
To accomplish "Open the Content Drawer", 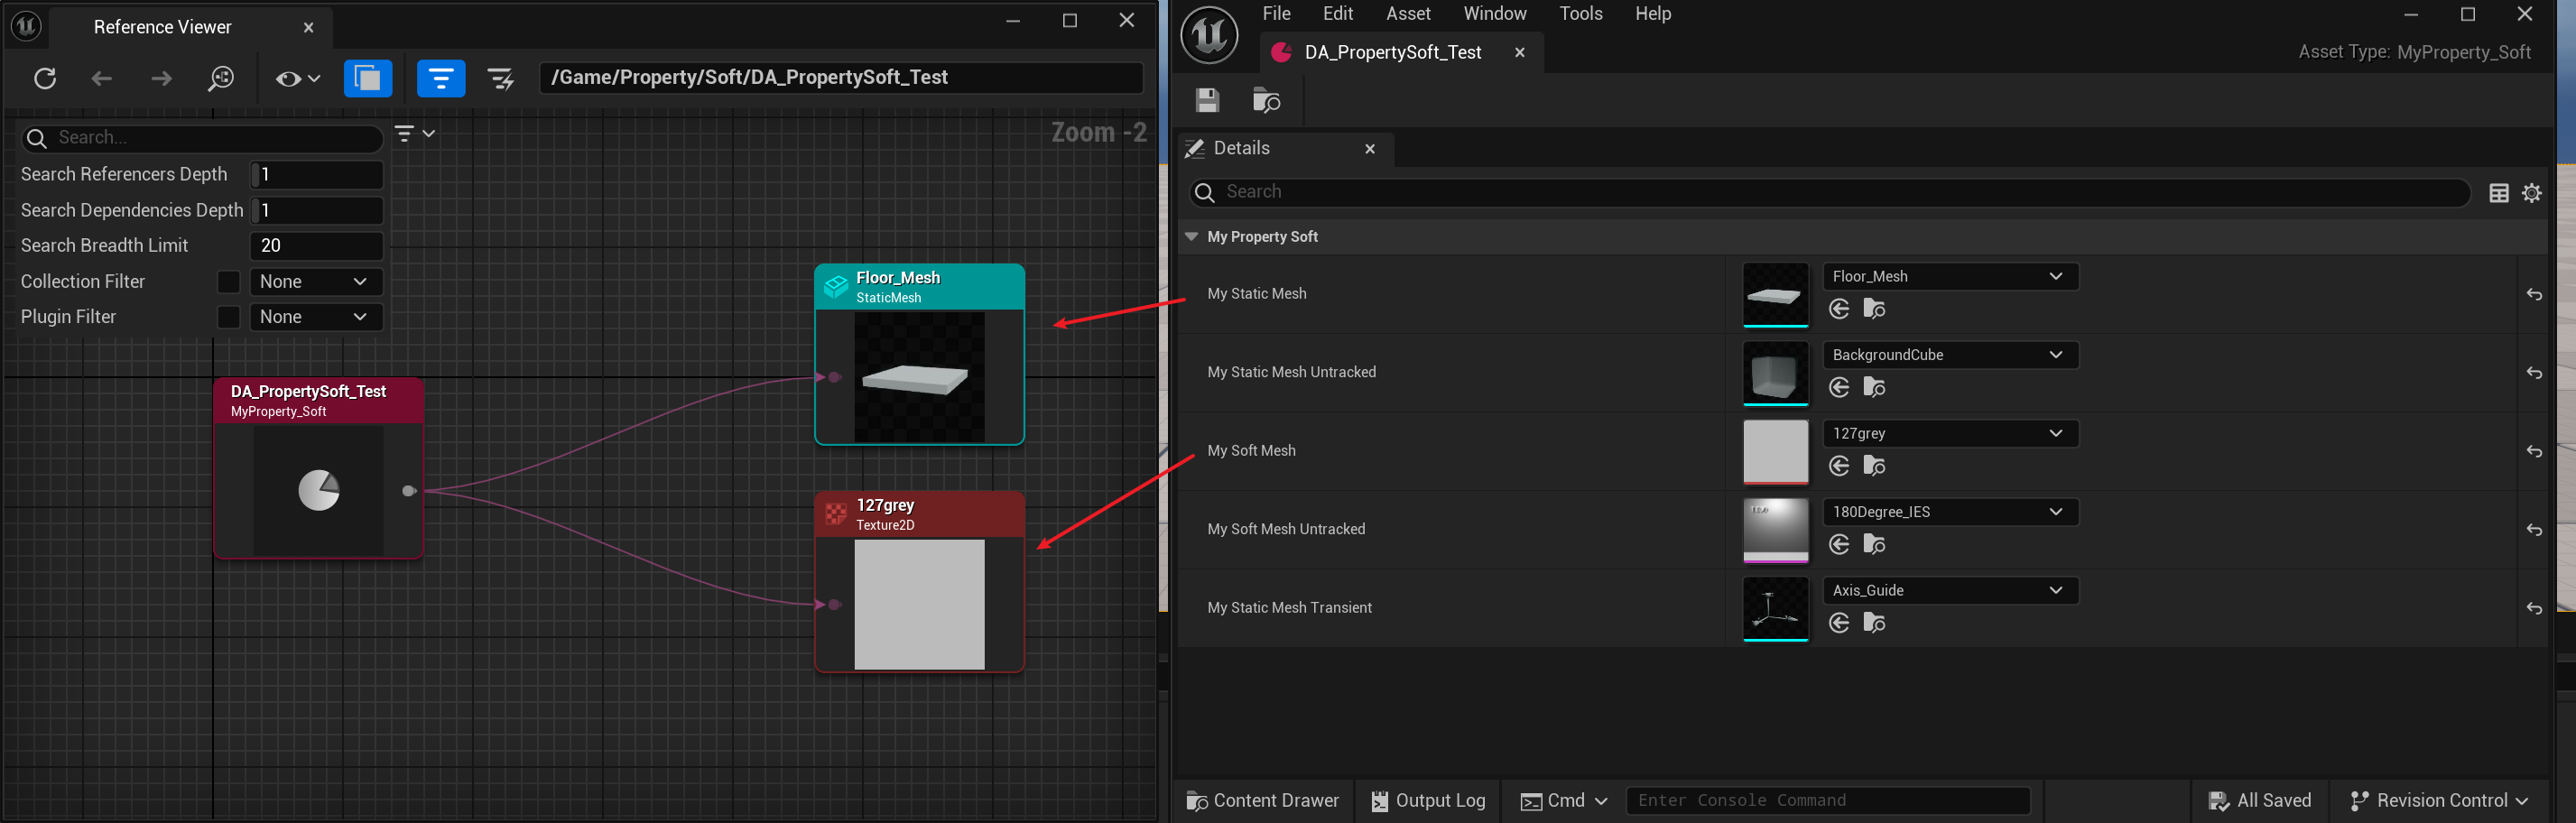I will (x=1262, y=800).
